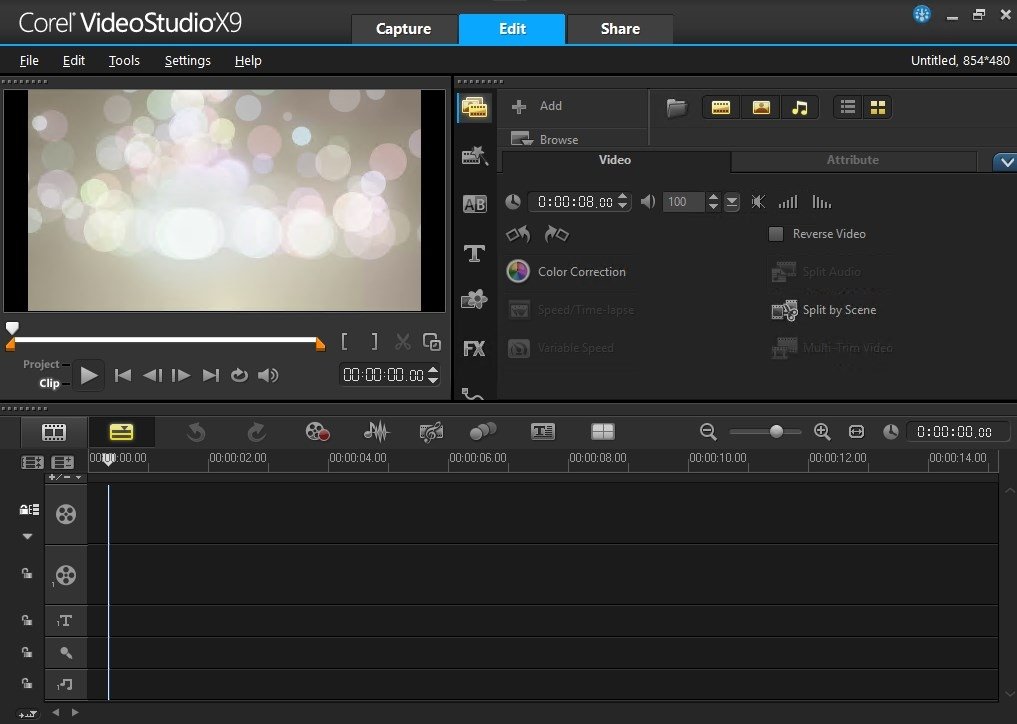Image resolution: width=1017 pixels, height=724 pixels.
Task: Toggle repeat playback
Action: click(239, 376)
